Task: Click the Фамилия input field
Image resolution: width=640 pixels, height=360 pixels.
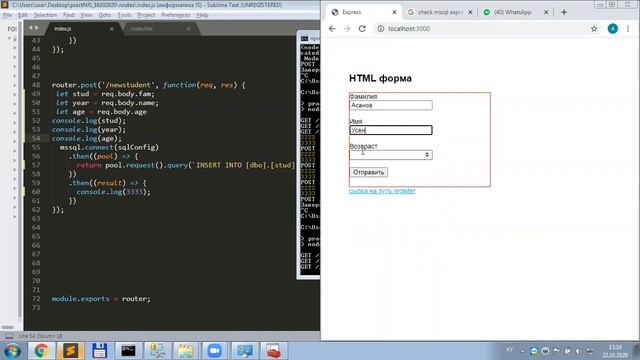Action: [x=391, y=105]
